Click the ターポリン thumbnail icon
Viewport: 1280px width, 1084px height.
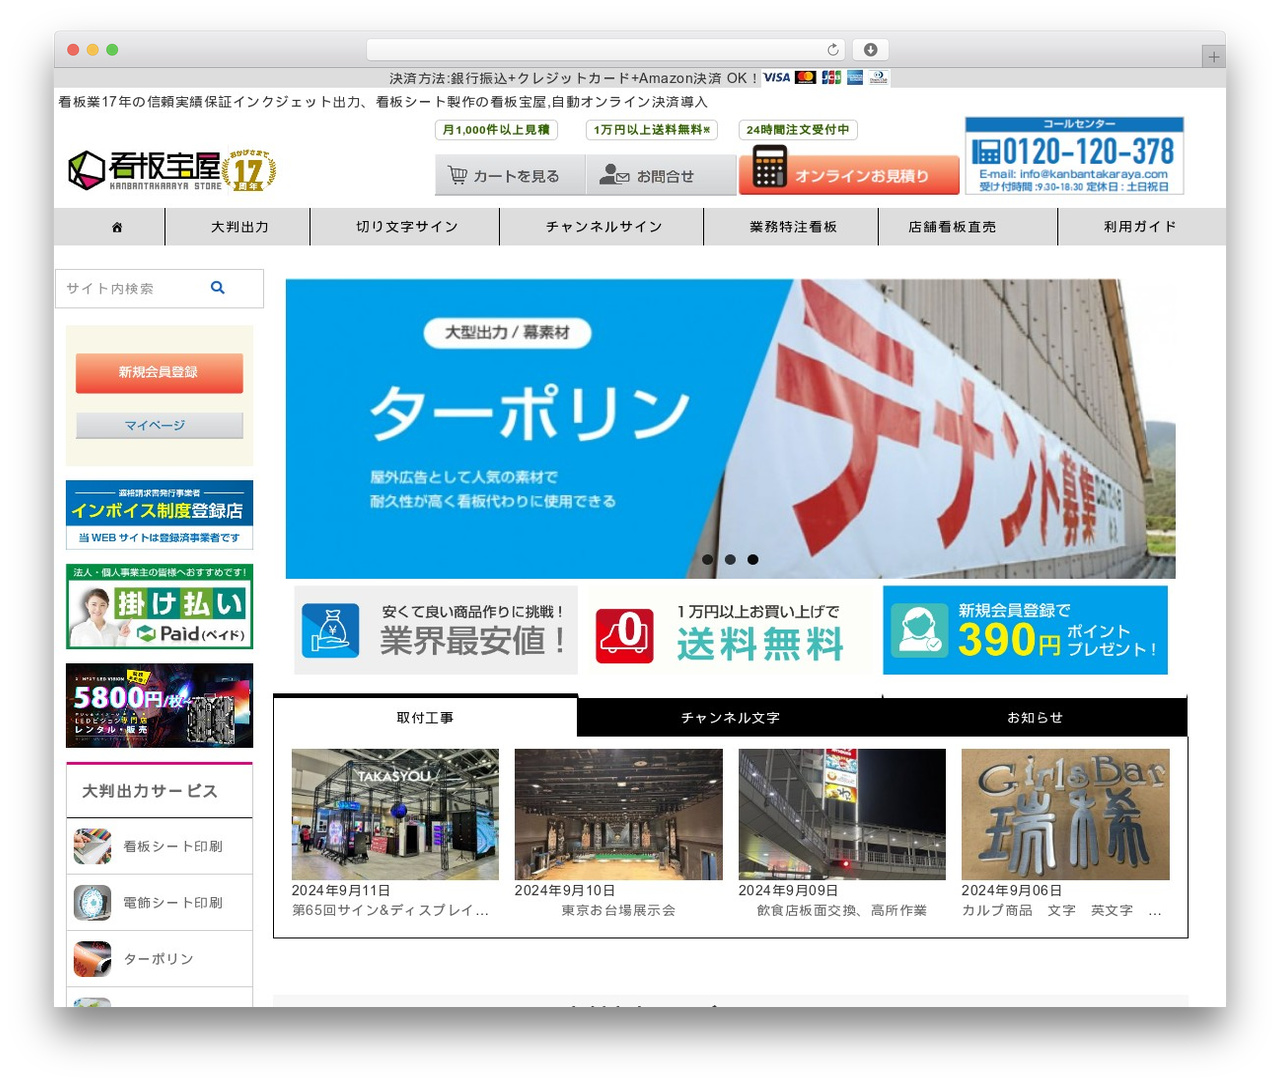(x=92, y=958)
